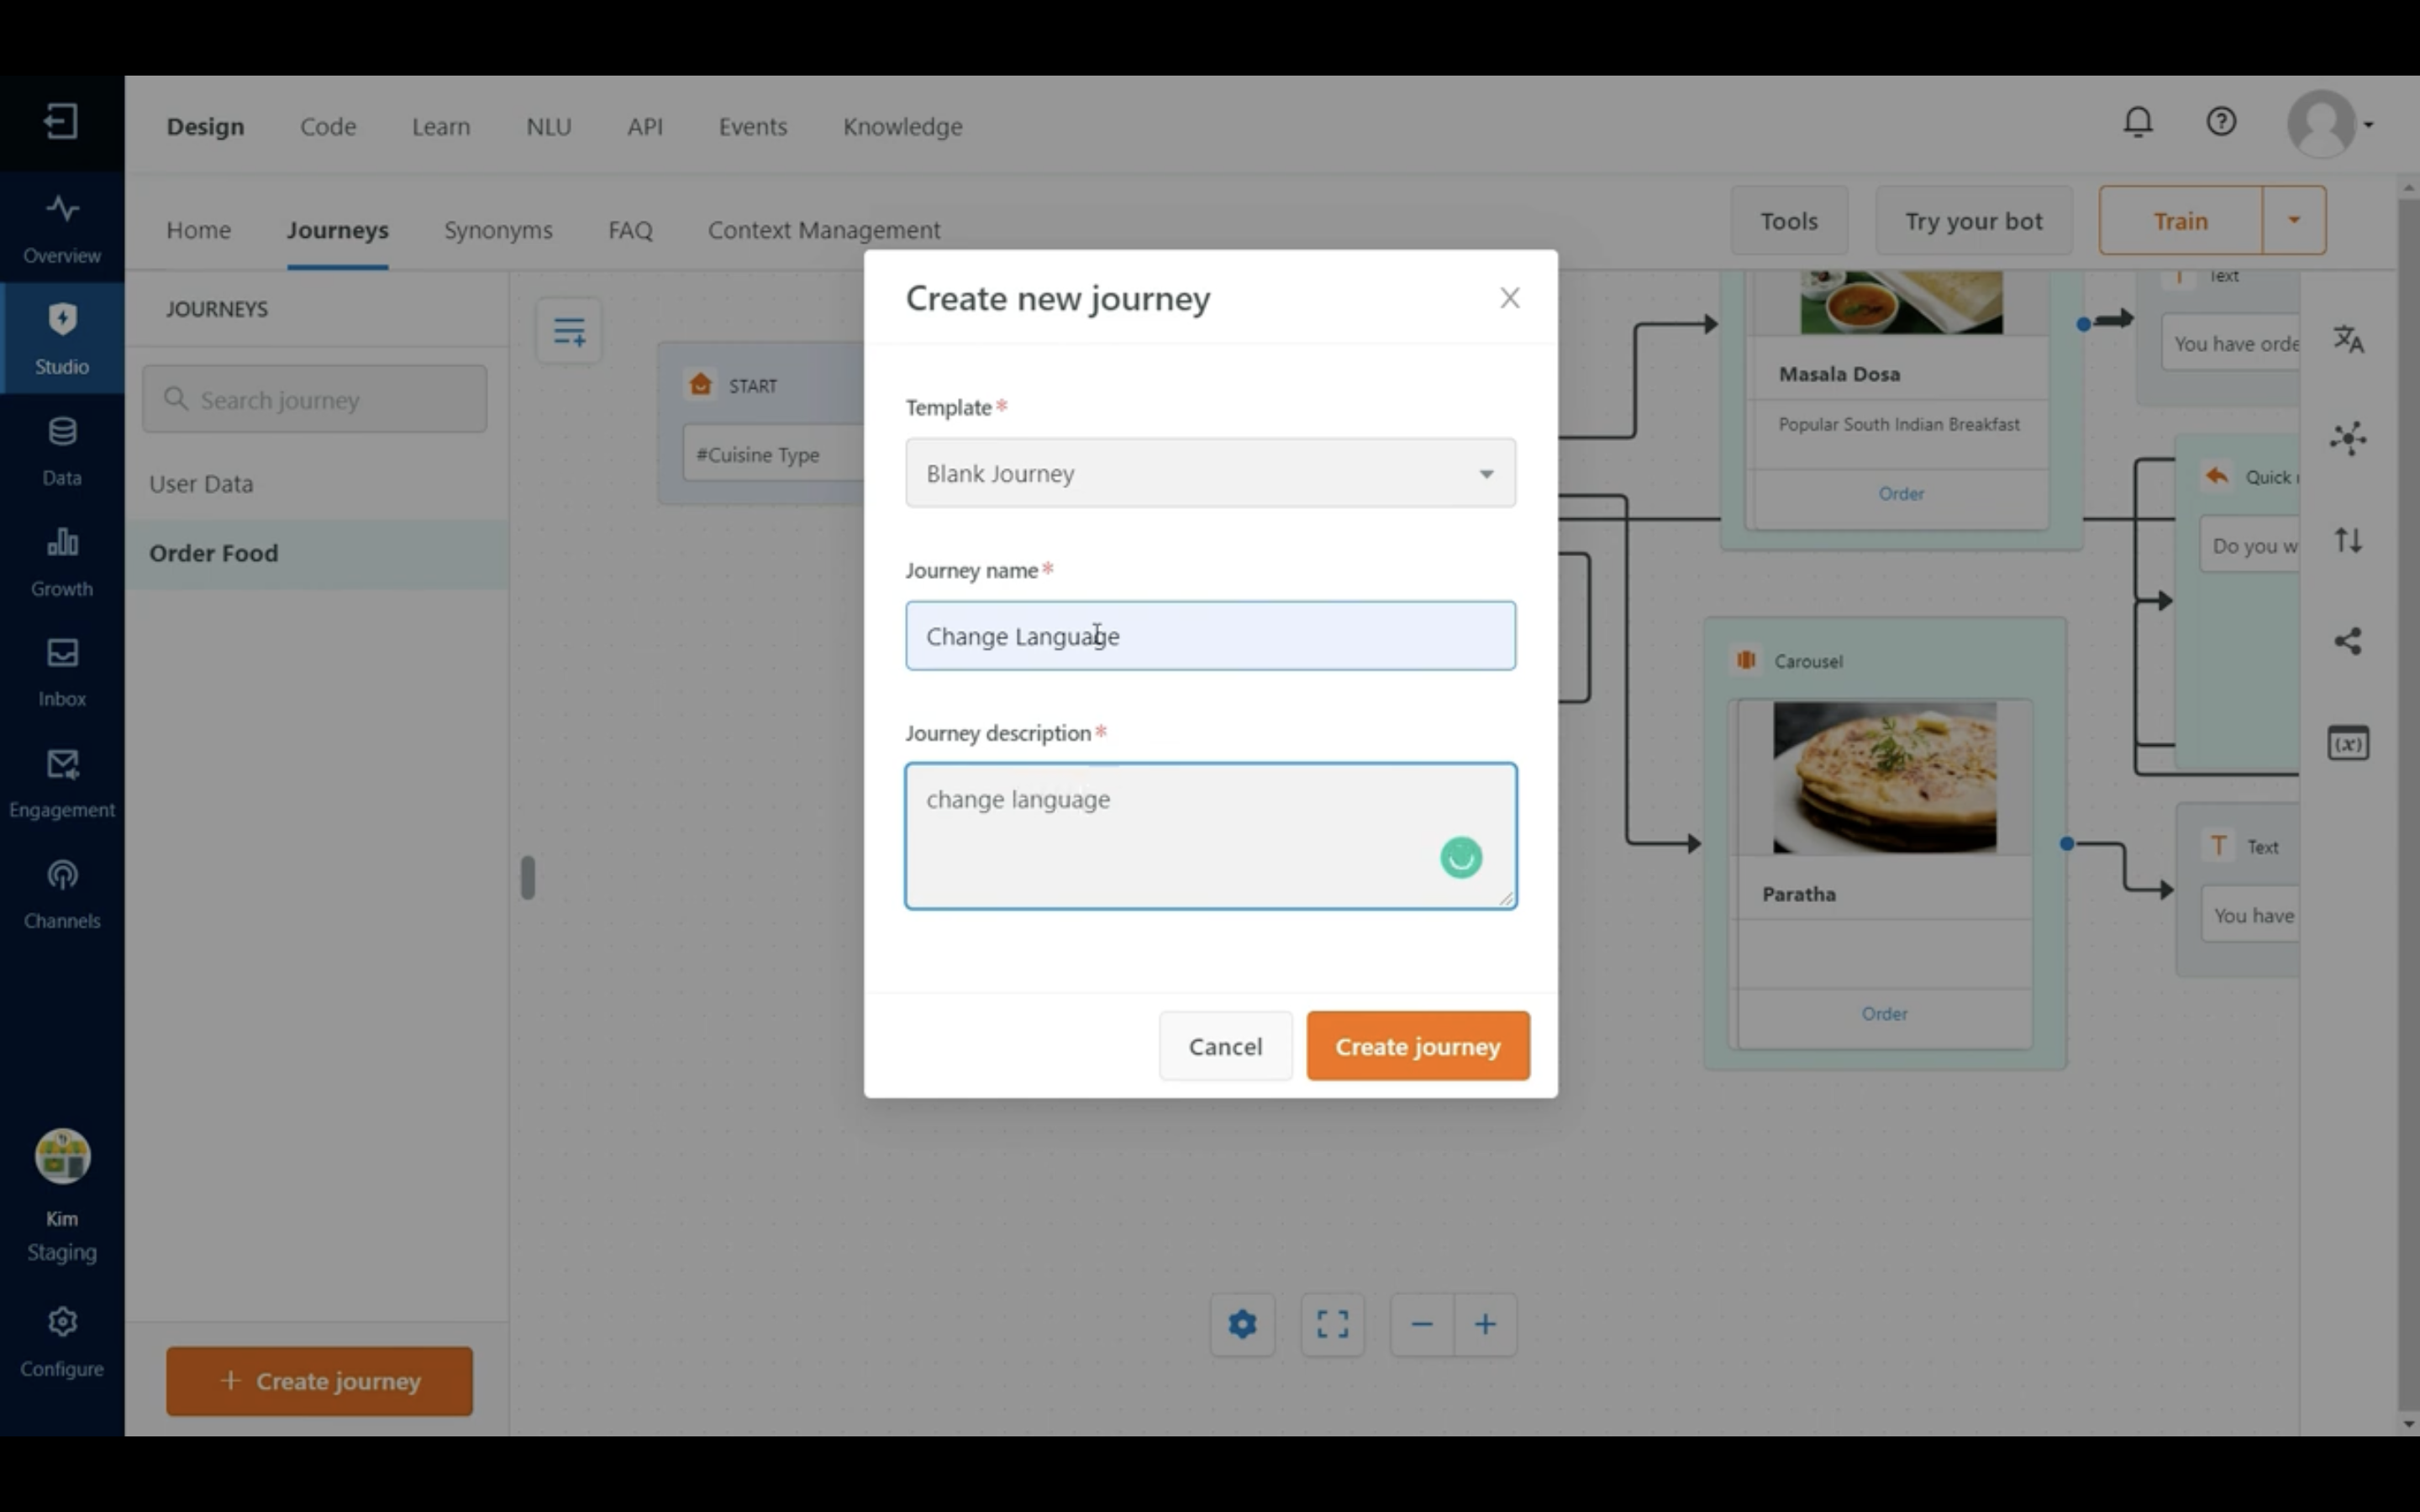Click the Cancel button in dialog
Image resolution: width=2420 pixels, height=1512 pixels.
coord(1225,1046)
